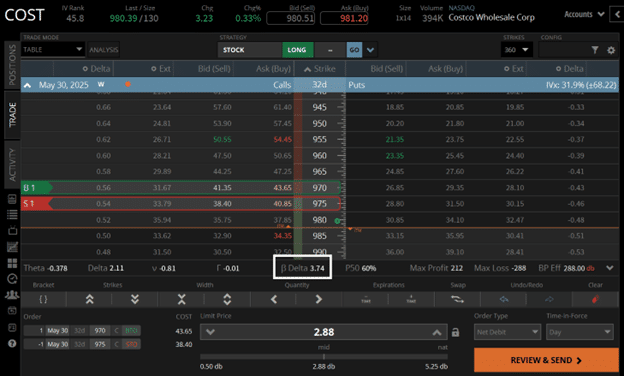Switch to the POSITIONS tab

click(x=12, y=64)
